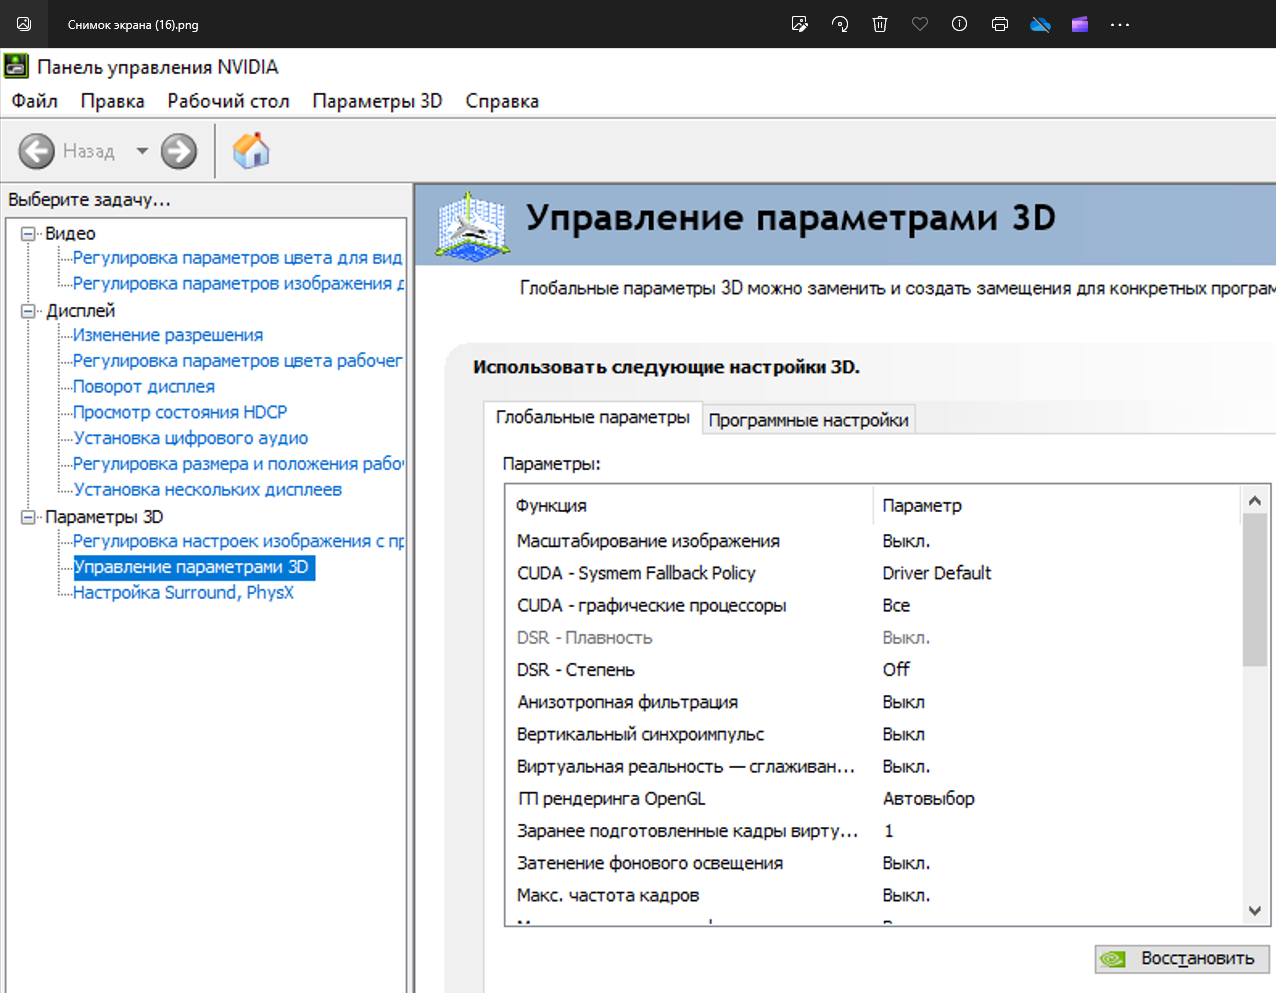1276x993 pixels.
Task: Open the Изменение разрешения link
Action: [168, 335]
